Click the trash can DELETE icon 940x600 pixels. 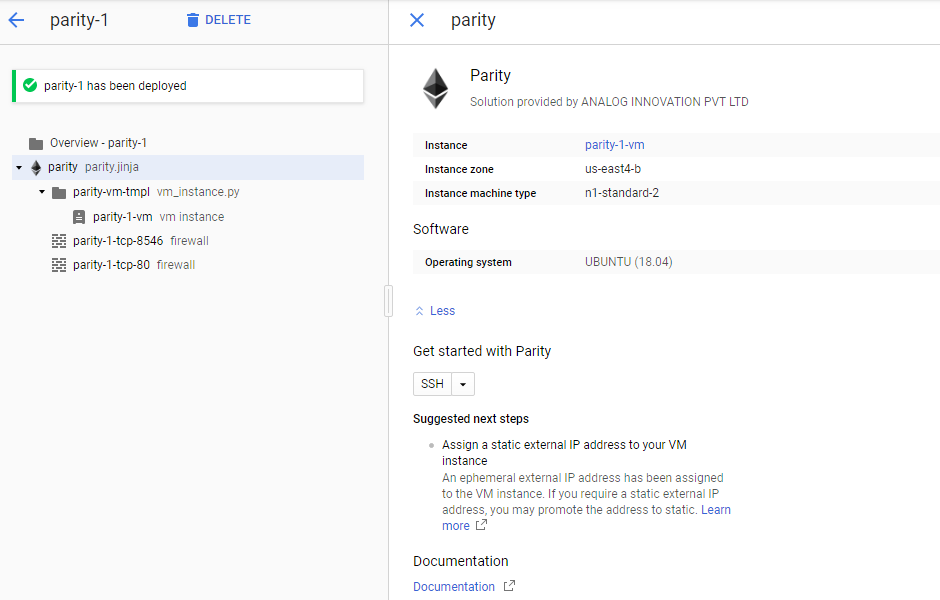(x=192, y=20)
